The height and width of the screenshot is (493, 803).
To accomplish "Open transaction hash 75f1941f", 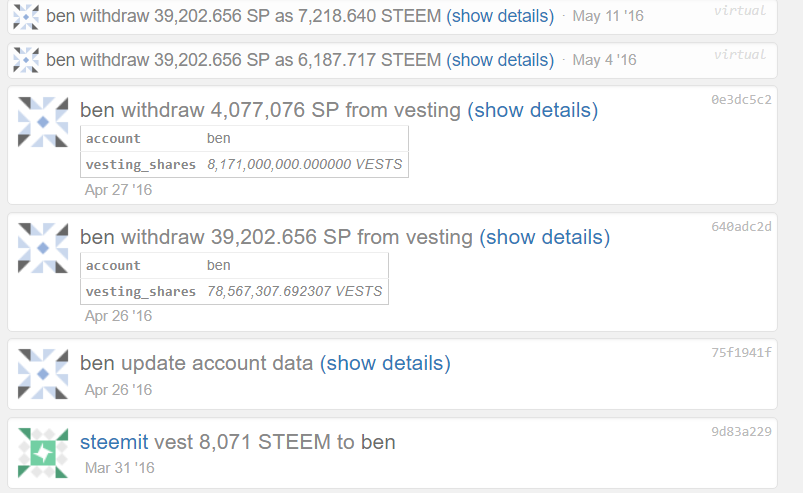I will pos(741,353).
